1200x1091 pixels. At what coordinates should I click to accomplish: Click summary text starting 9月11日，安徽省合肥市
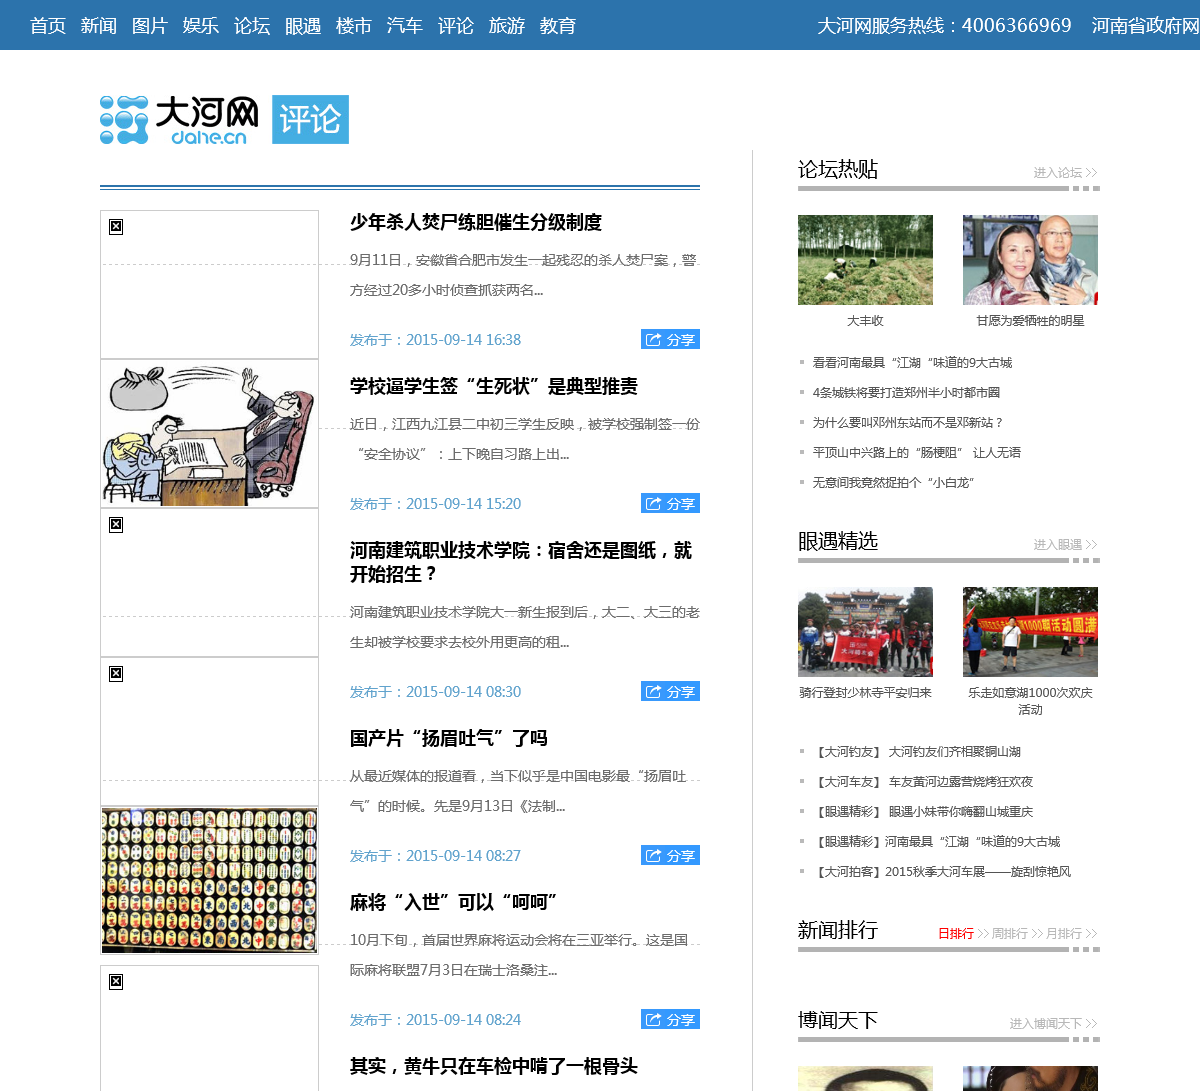point(523,275)
